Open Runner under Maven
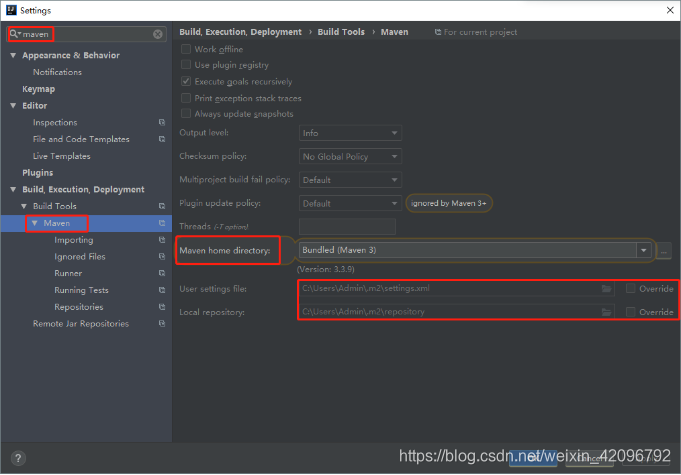 68,273
